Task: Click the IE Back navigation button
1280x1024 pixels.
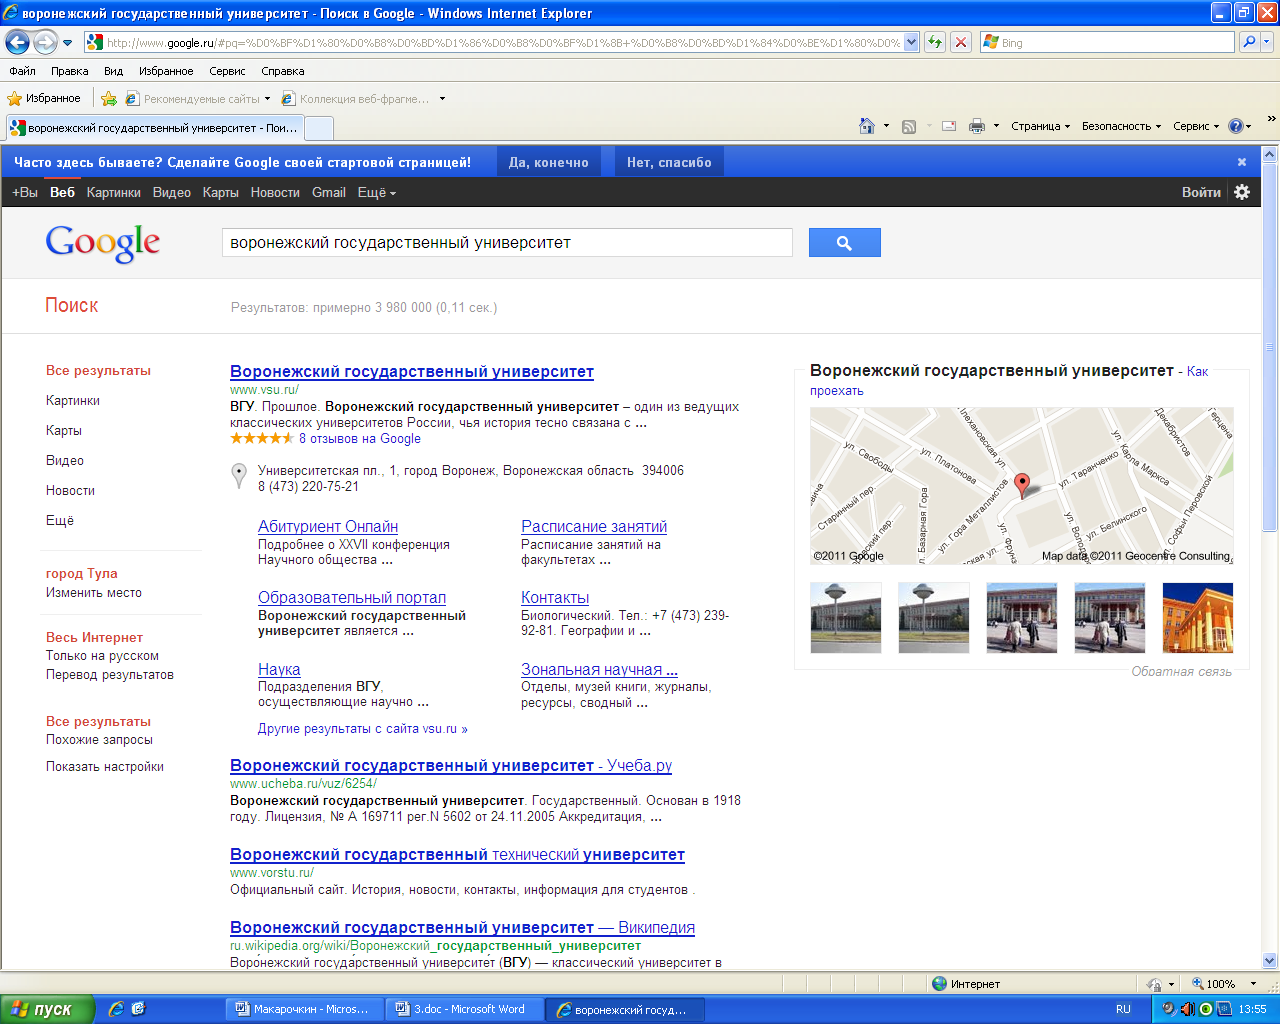Action: tap(17, 42)
